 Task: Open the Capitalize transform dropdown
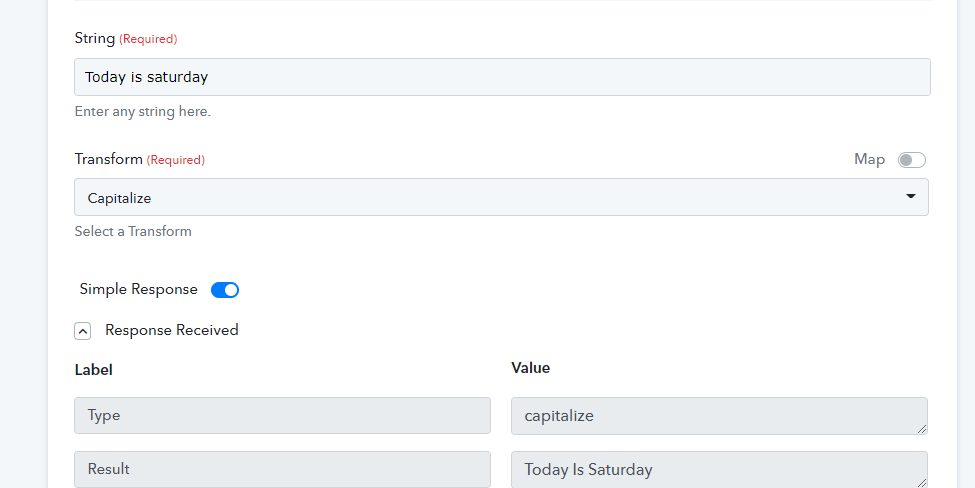(501, 197)
